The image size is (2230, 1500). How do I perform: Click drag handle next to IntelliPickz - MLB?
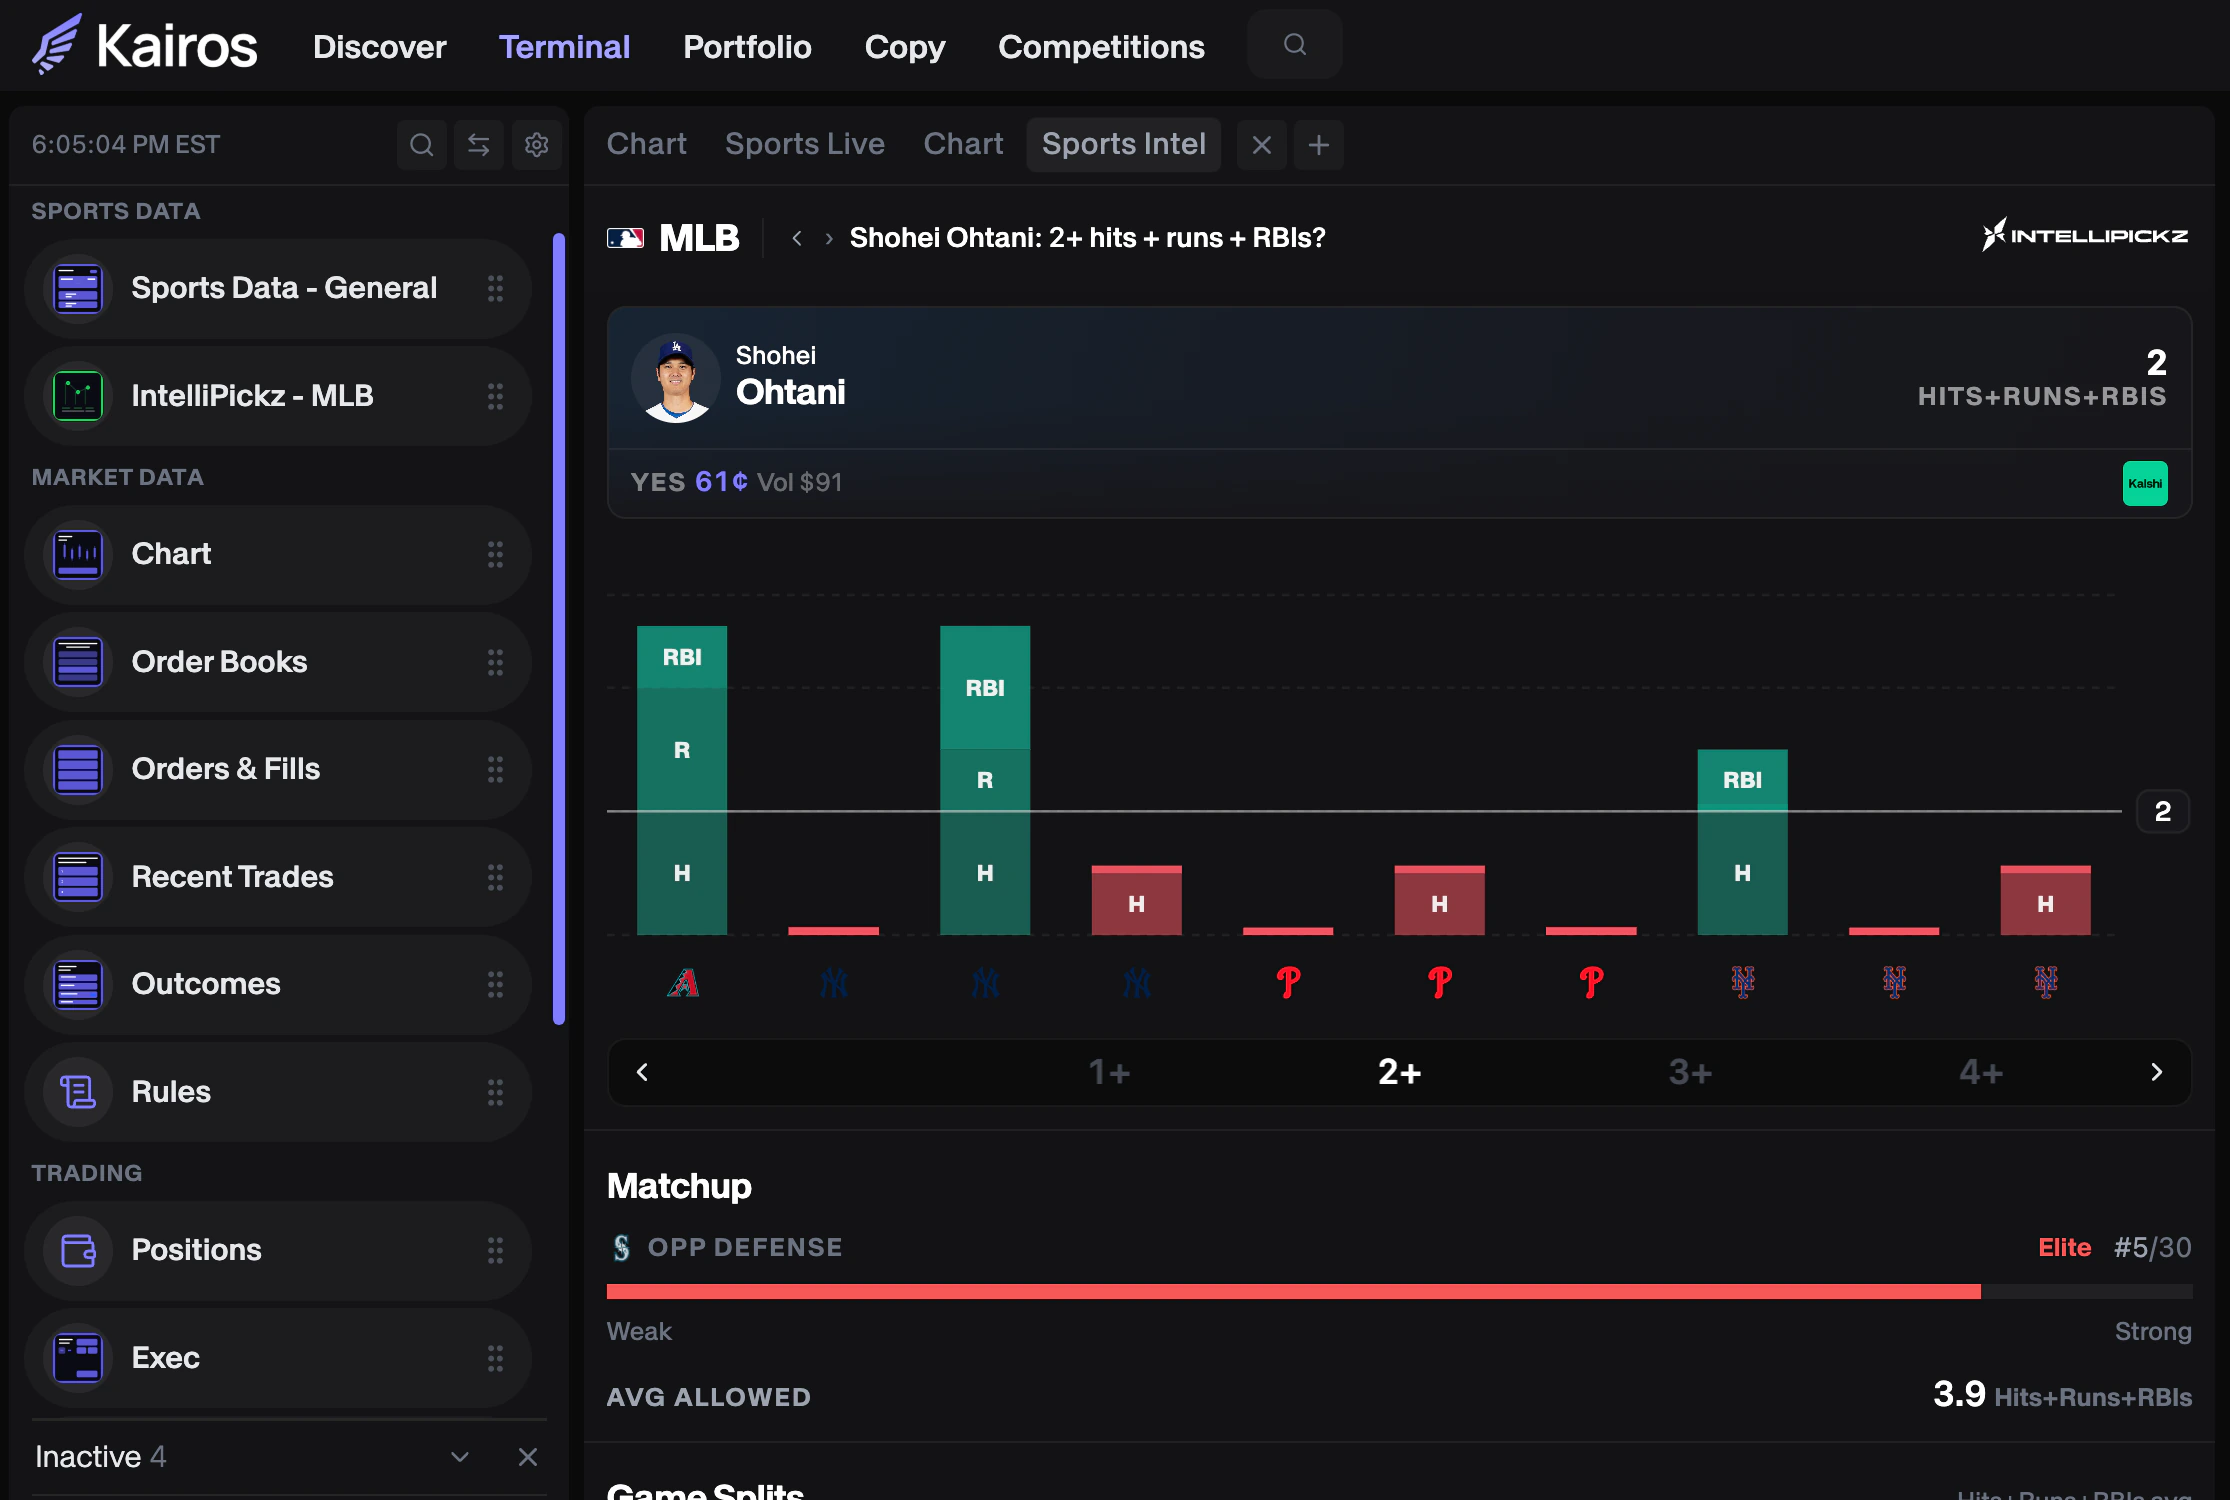coord(495,396)
